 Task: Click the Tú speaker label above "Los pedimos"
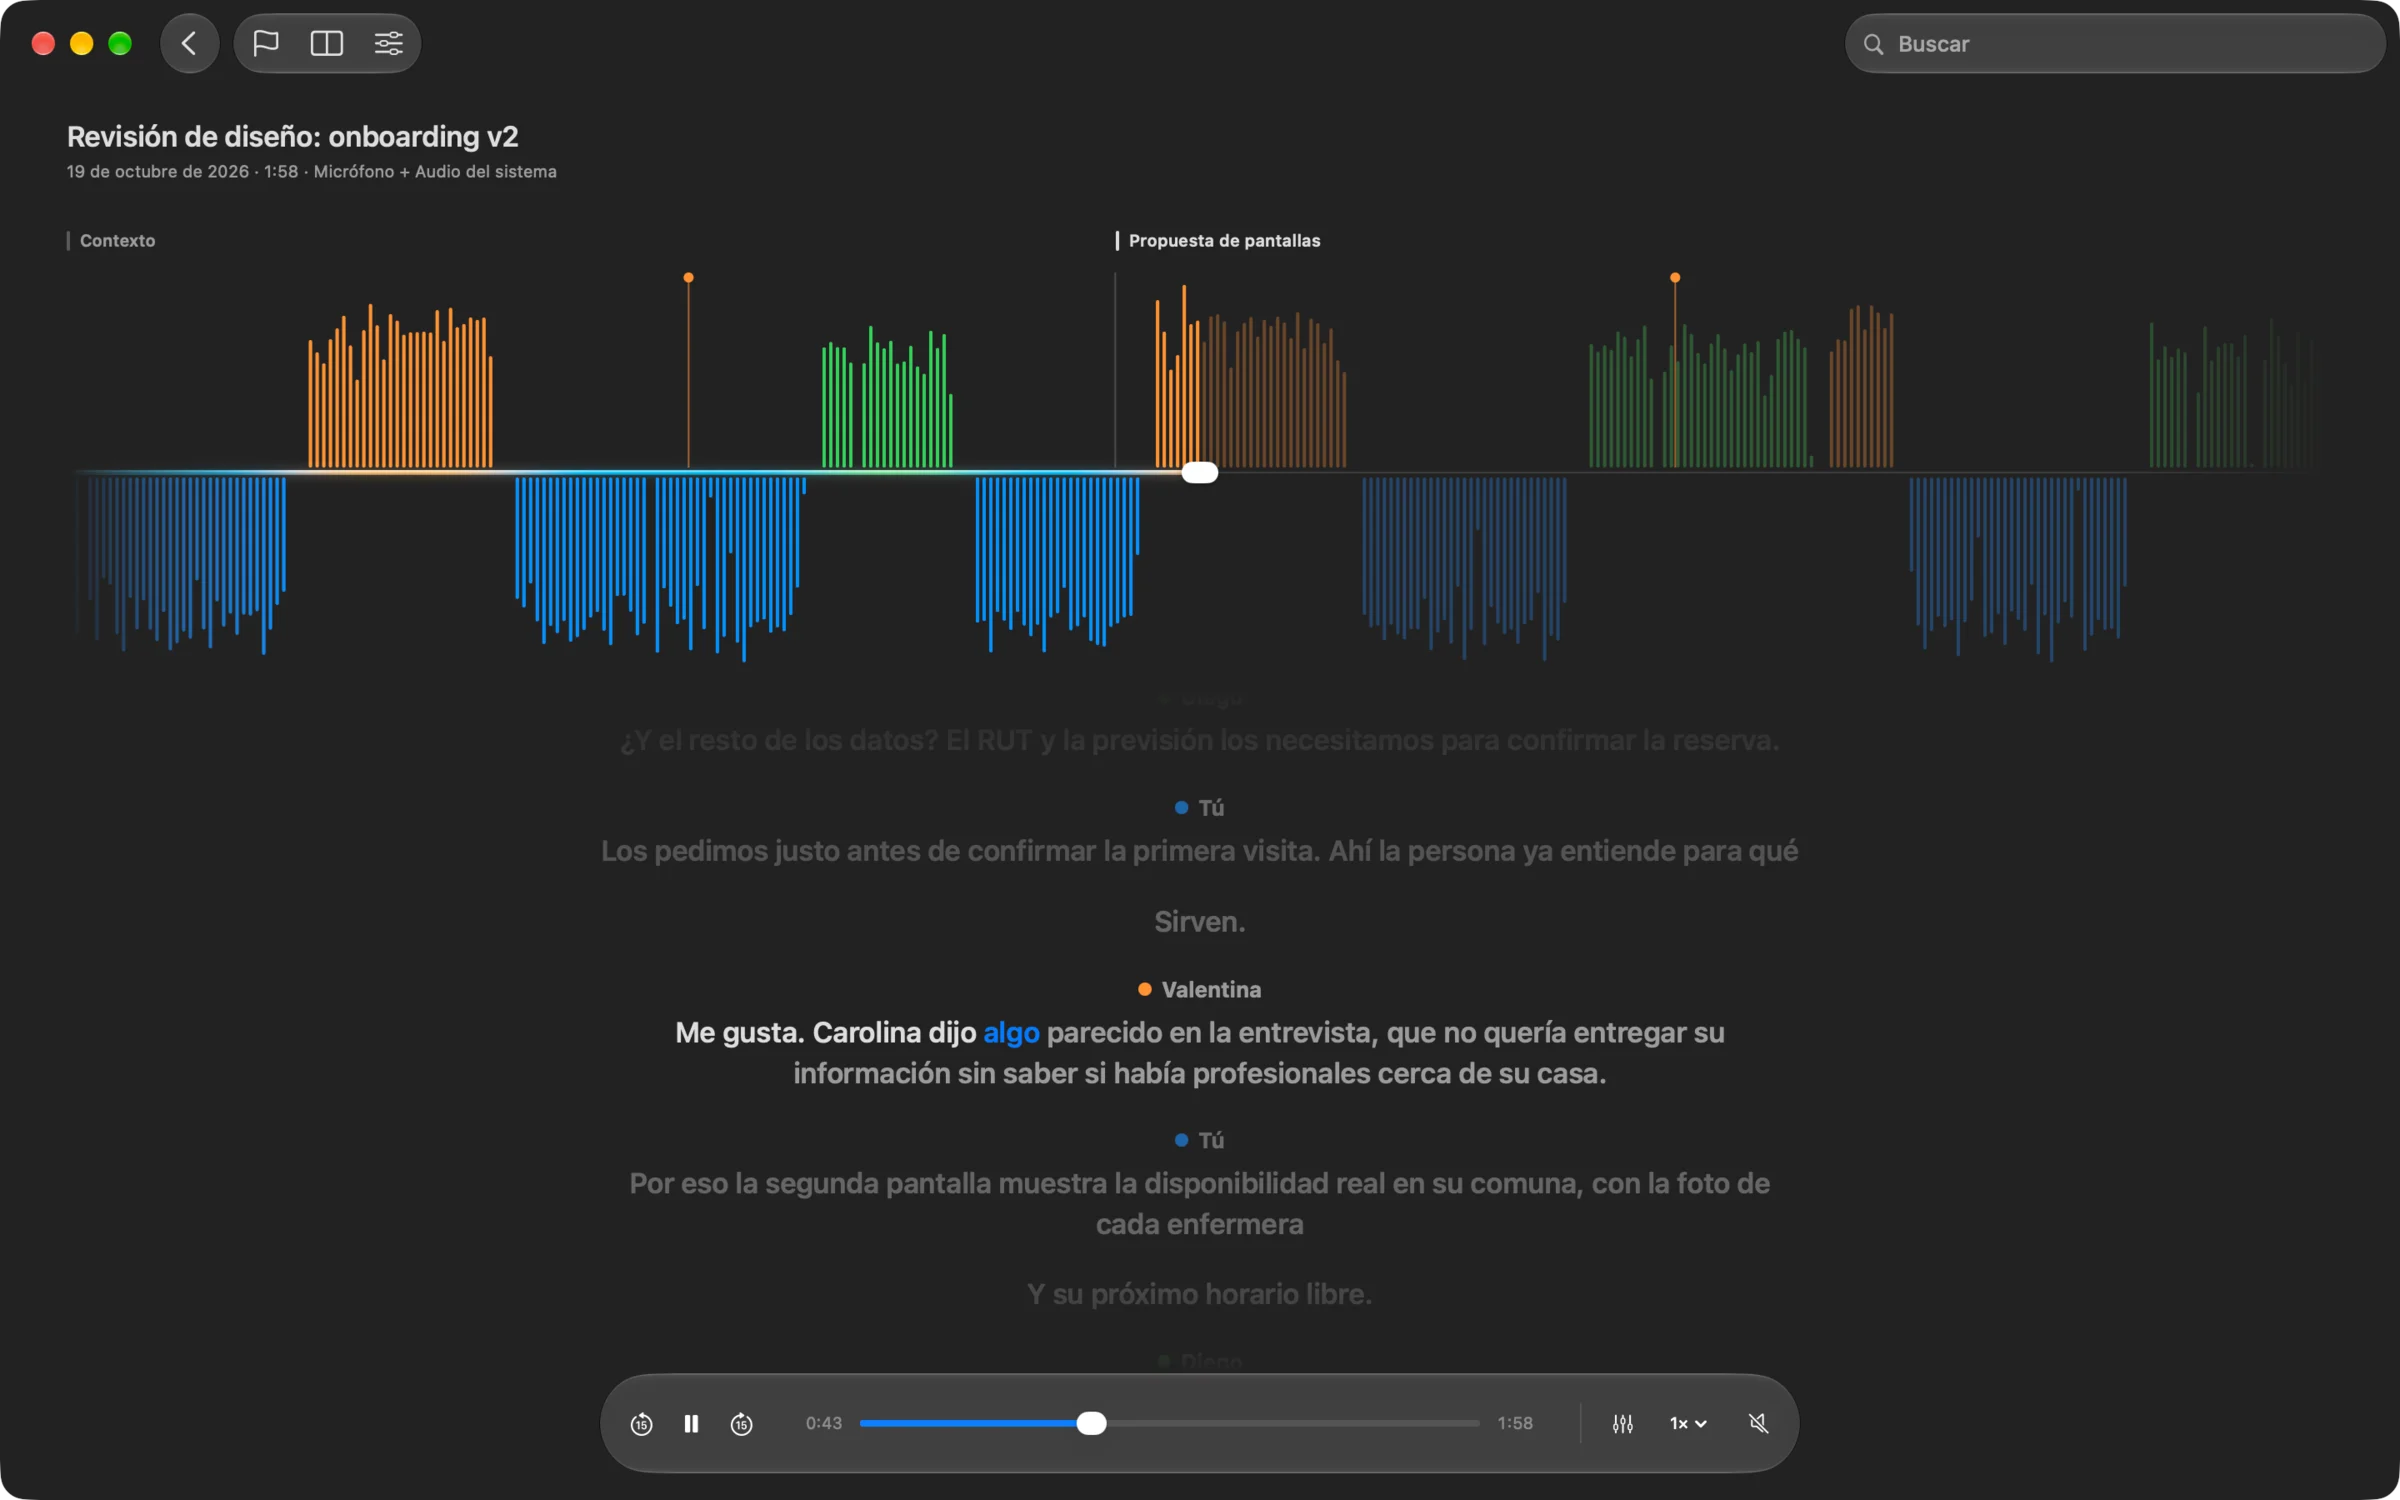tap(1200, 807)
